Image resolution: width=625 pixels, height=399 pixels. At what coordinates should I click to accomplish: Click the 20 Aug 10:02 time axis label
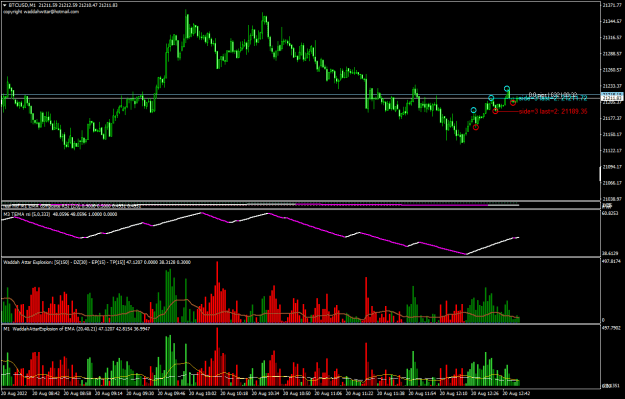click(204, 393)
